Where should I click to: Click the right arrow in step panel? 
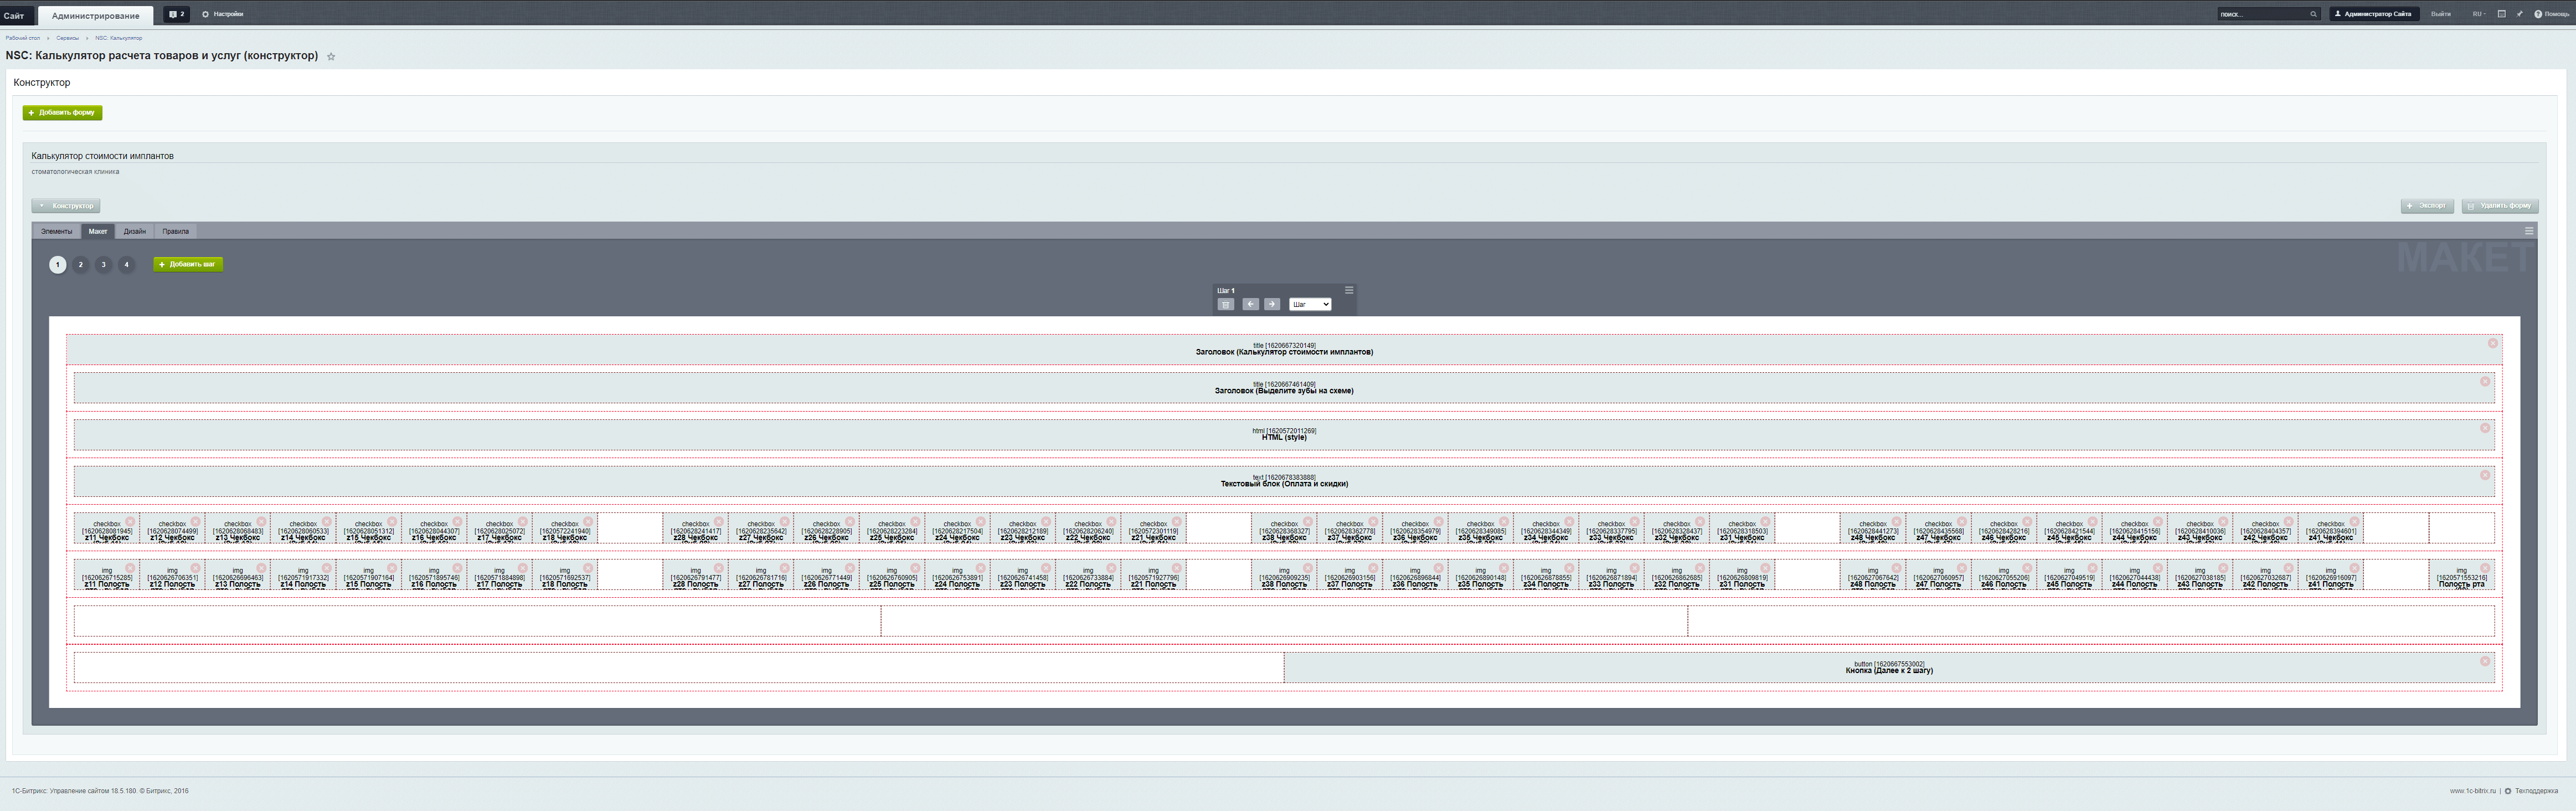coord(1272,304)
